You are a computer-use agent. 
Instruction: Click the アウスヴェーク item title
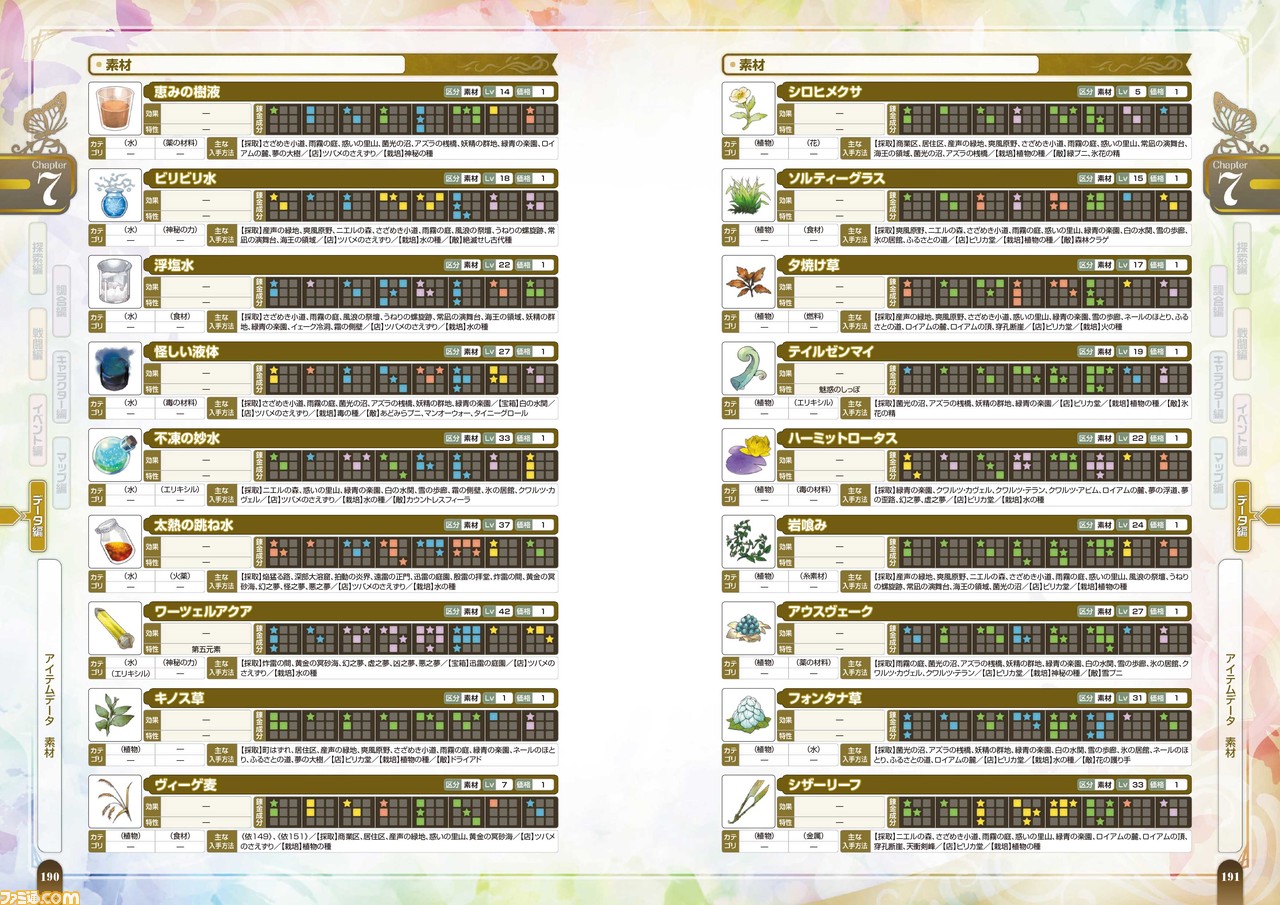tap(830, 611)
